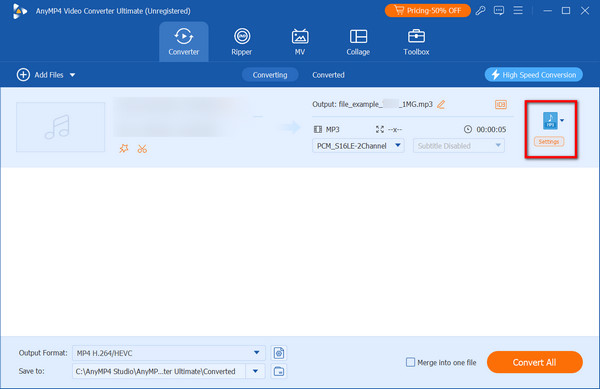
Task: Open the custom profile settings icon
Action: 279,353
